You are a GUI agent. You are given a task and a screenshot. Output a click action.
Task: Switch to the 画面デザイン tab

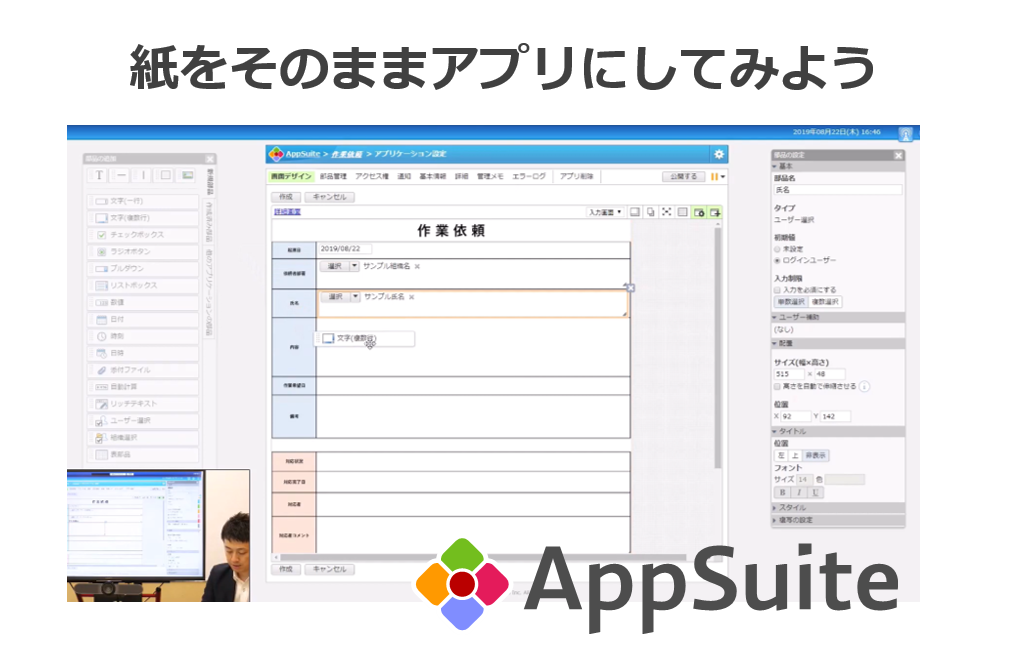point(292,176)
